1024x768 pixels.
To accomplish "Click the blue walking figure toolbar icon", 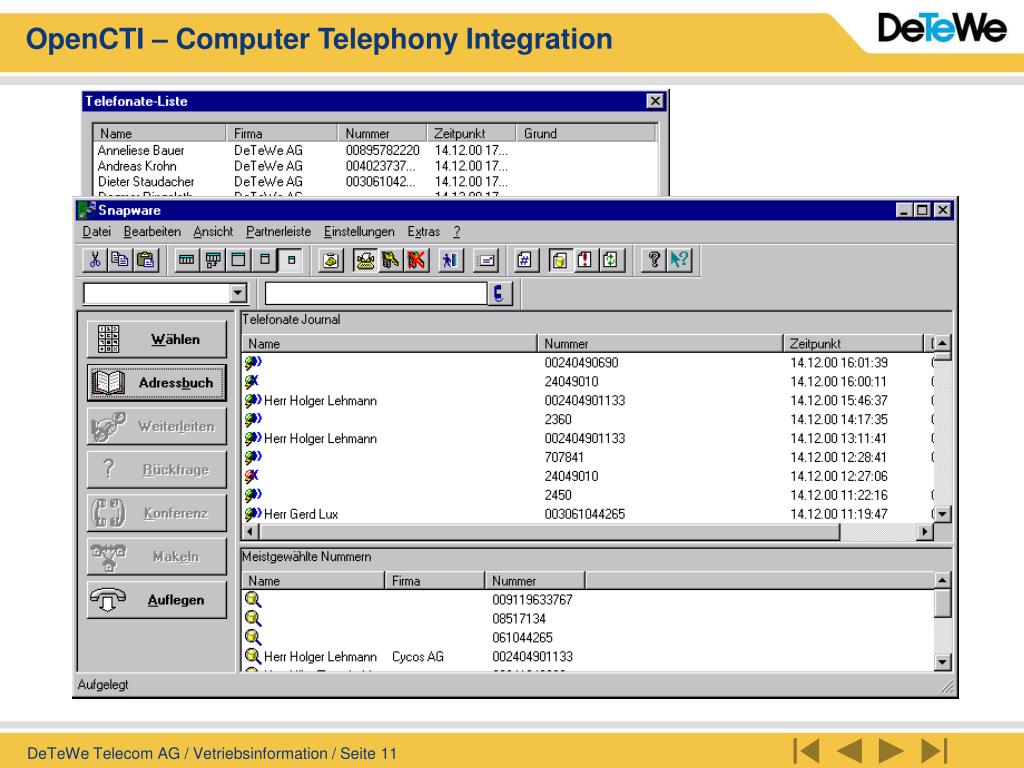I will point(449,260).
